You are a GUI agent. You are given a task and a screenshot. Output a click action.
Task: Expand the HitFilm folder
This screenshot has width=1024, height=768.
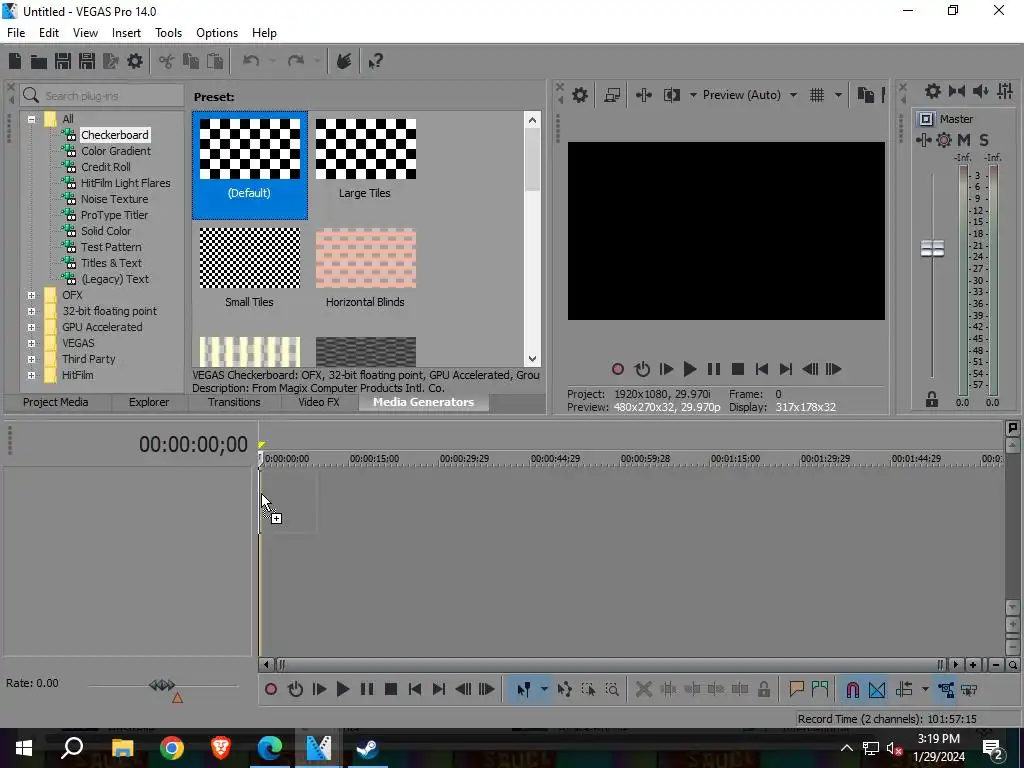click(31, 376)
